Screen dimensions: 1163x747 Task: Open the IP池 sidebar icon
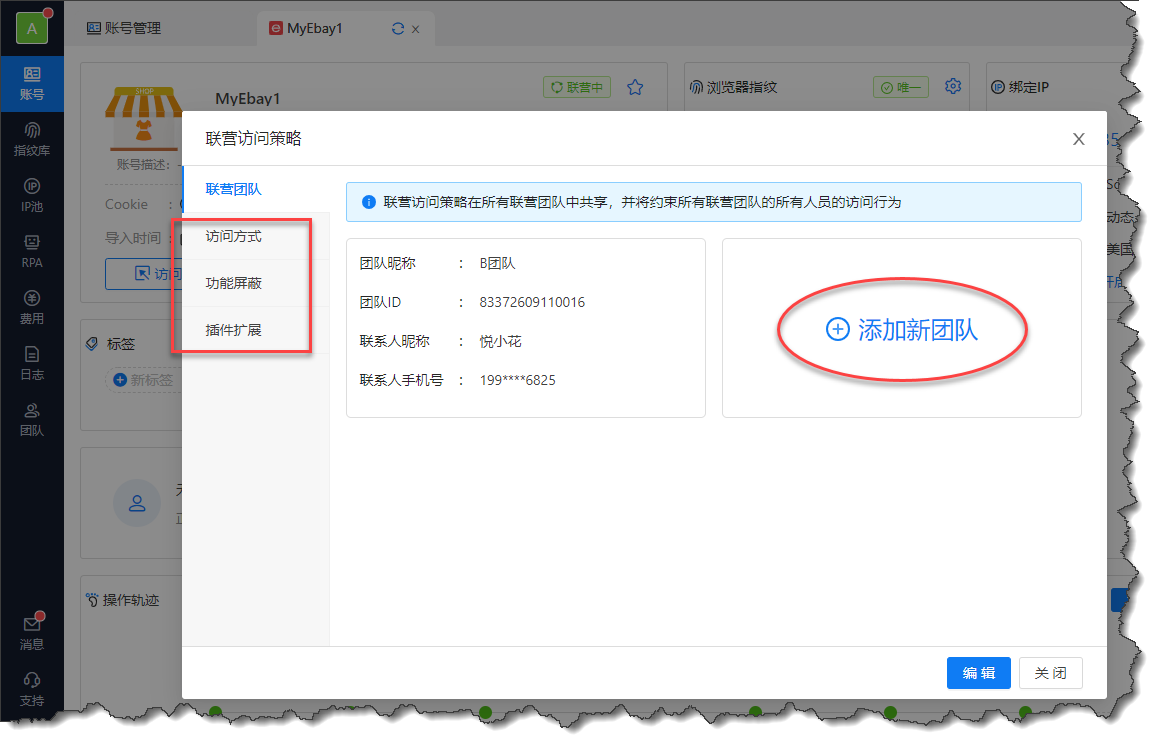pyautogui.click(x=32, y=196)
